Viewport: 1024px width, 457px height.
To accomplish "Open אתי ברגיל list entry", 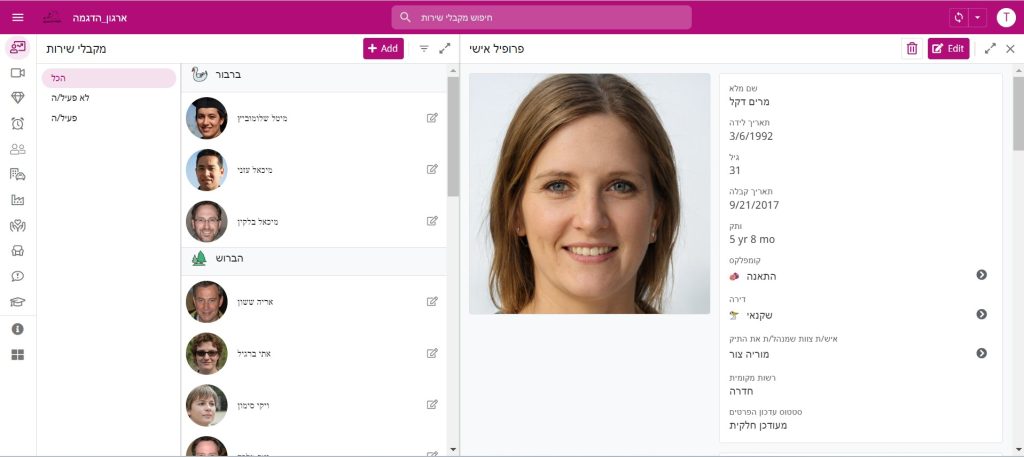I will 313,353.
